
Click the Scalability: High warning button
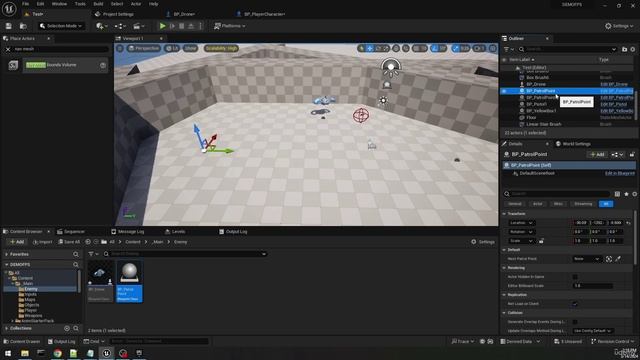221,48
